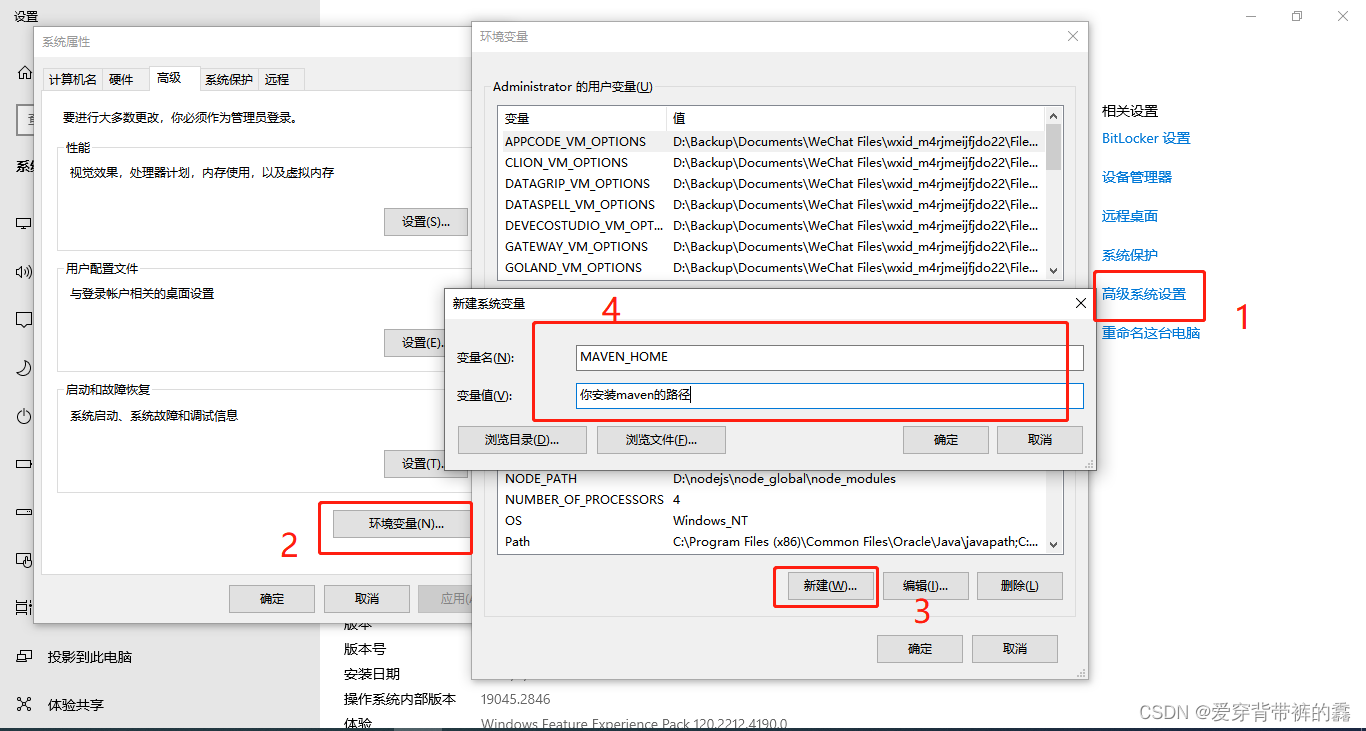This screenshot has width=1366, height=731.
Task: Select the OS system variable row
Action: pos(771,521)
